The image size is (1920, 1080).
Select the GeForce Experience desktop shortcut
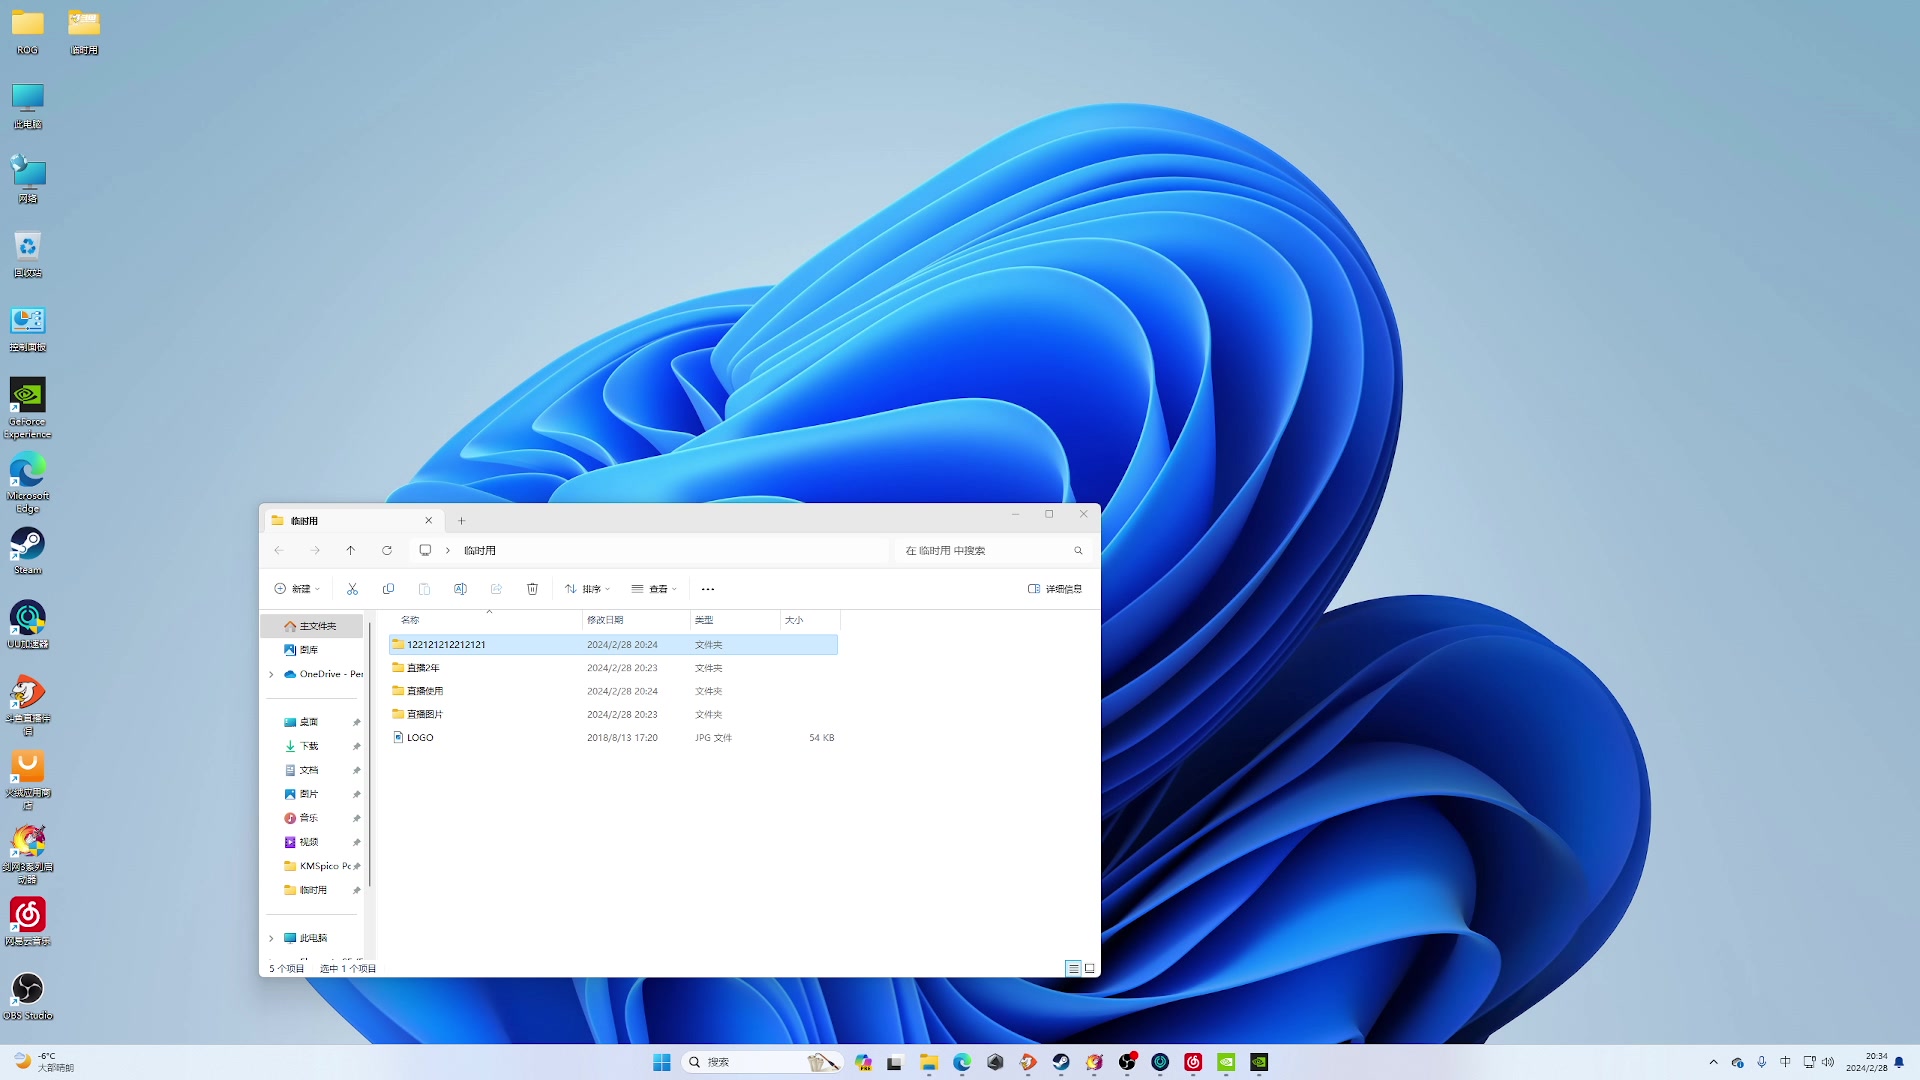27,408
